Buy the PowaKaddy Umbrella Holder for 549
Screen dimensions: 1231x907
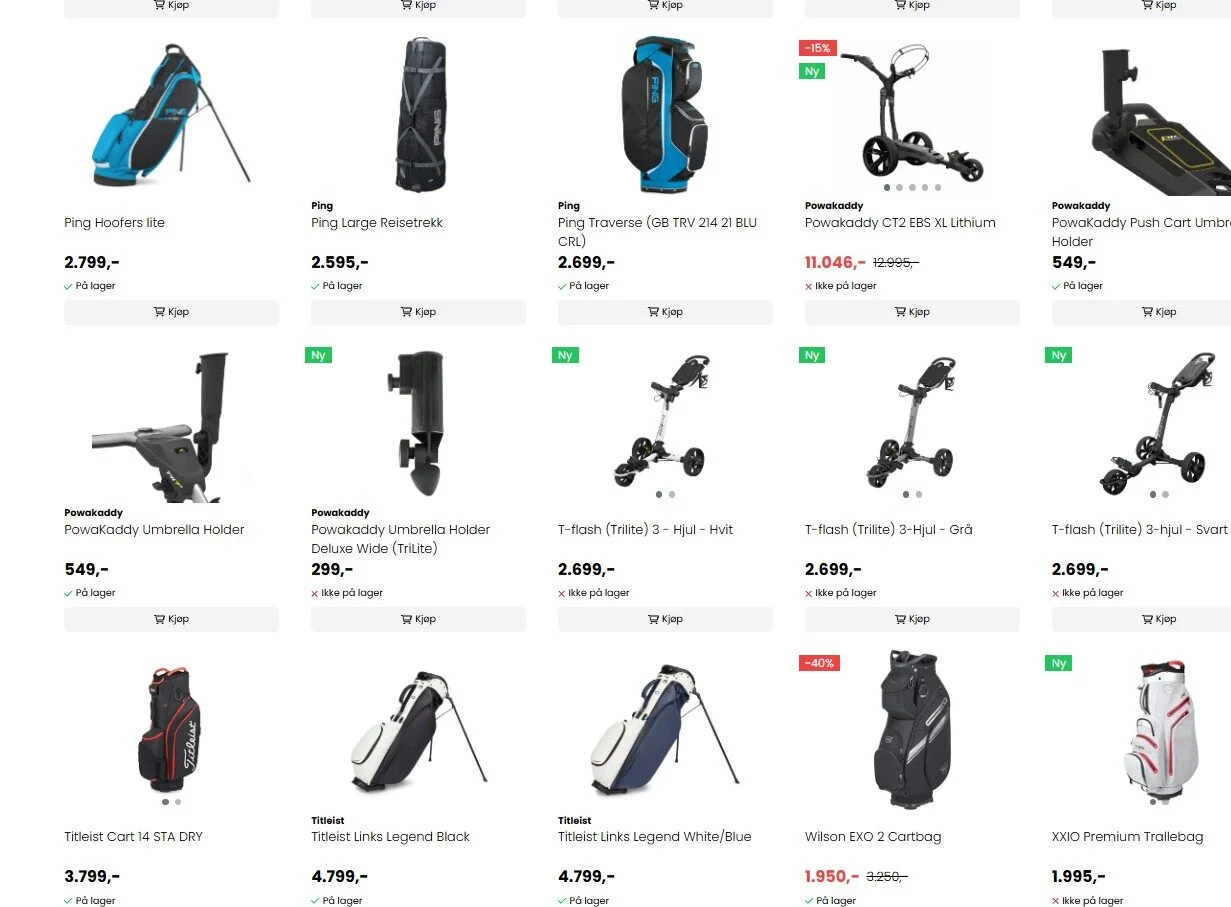tap(171, 619)
